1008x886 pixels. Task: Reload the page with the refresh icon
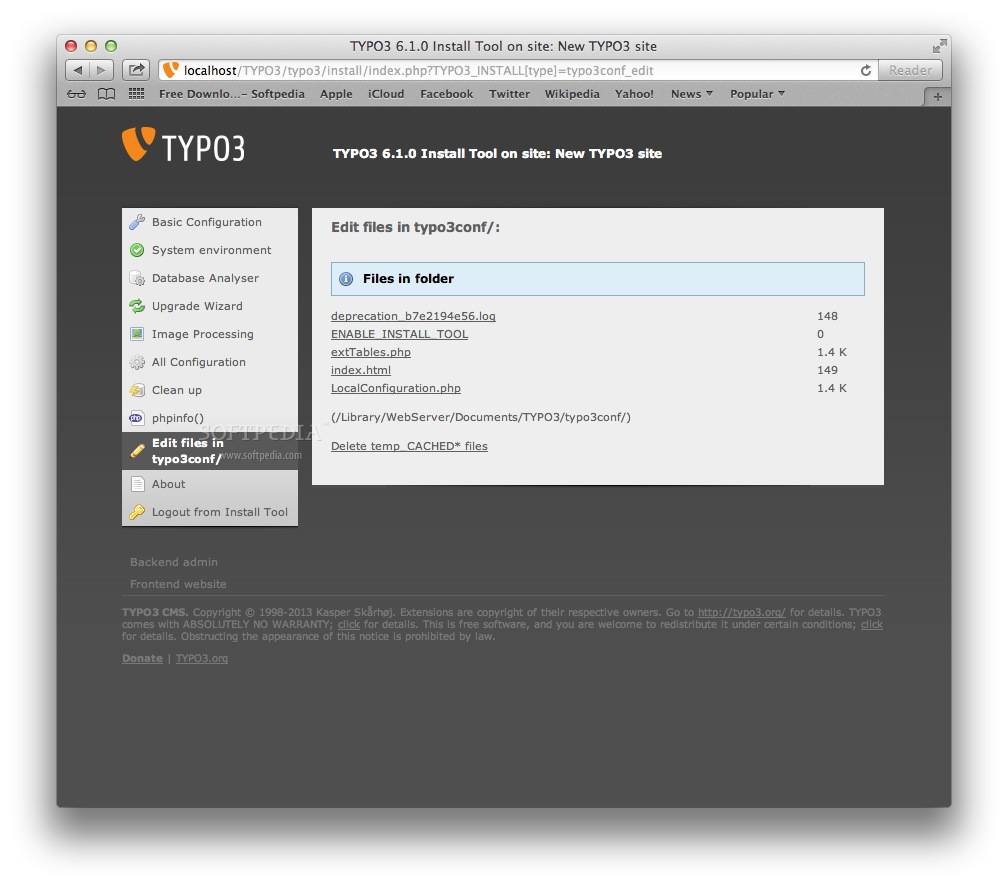click(x=865, y=70)
